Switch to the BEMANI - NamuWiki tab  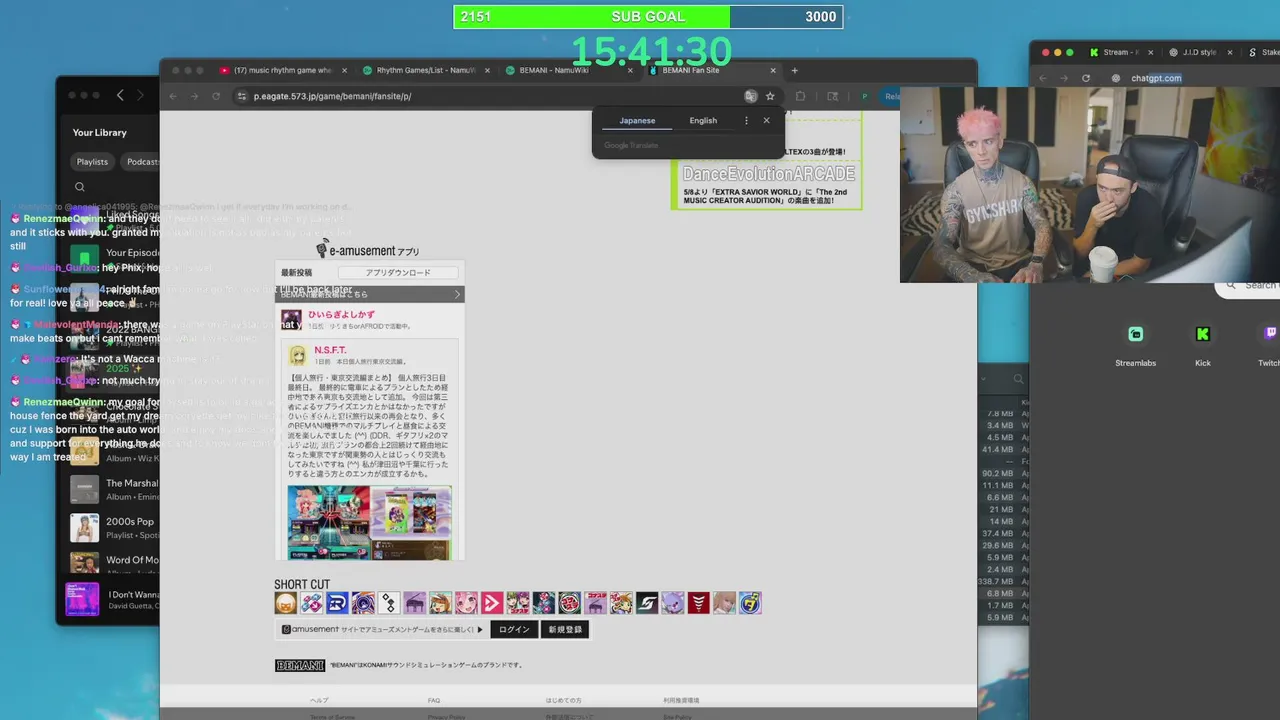pyautogui.click(x=567, y=70)
